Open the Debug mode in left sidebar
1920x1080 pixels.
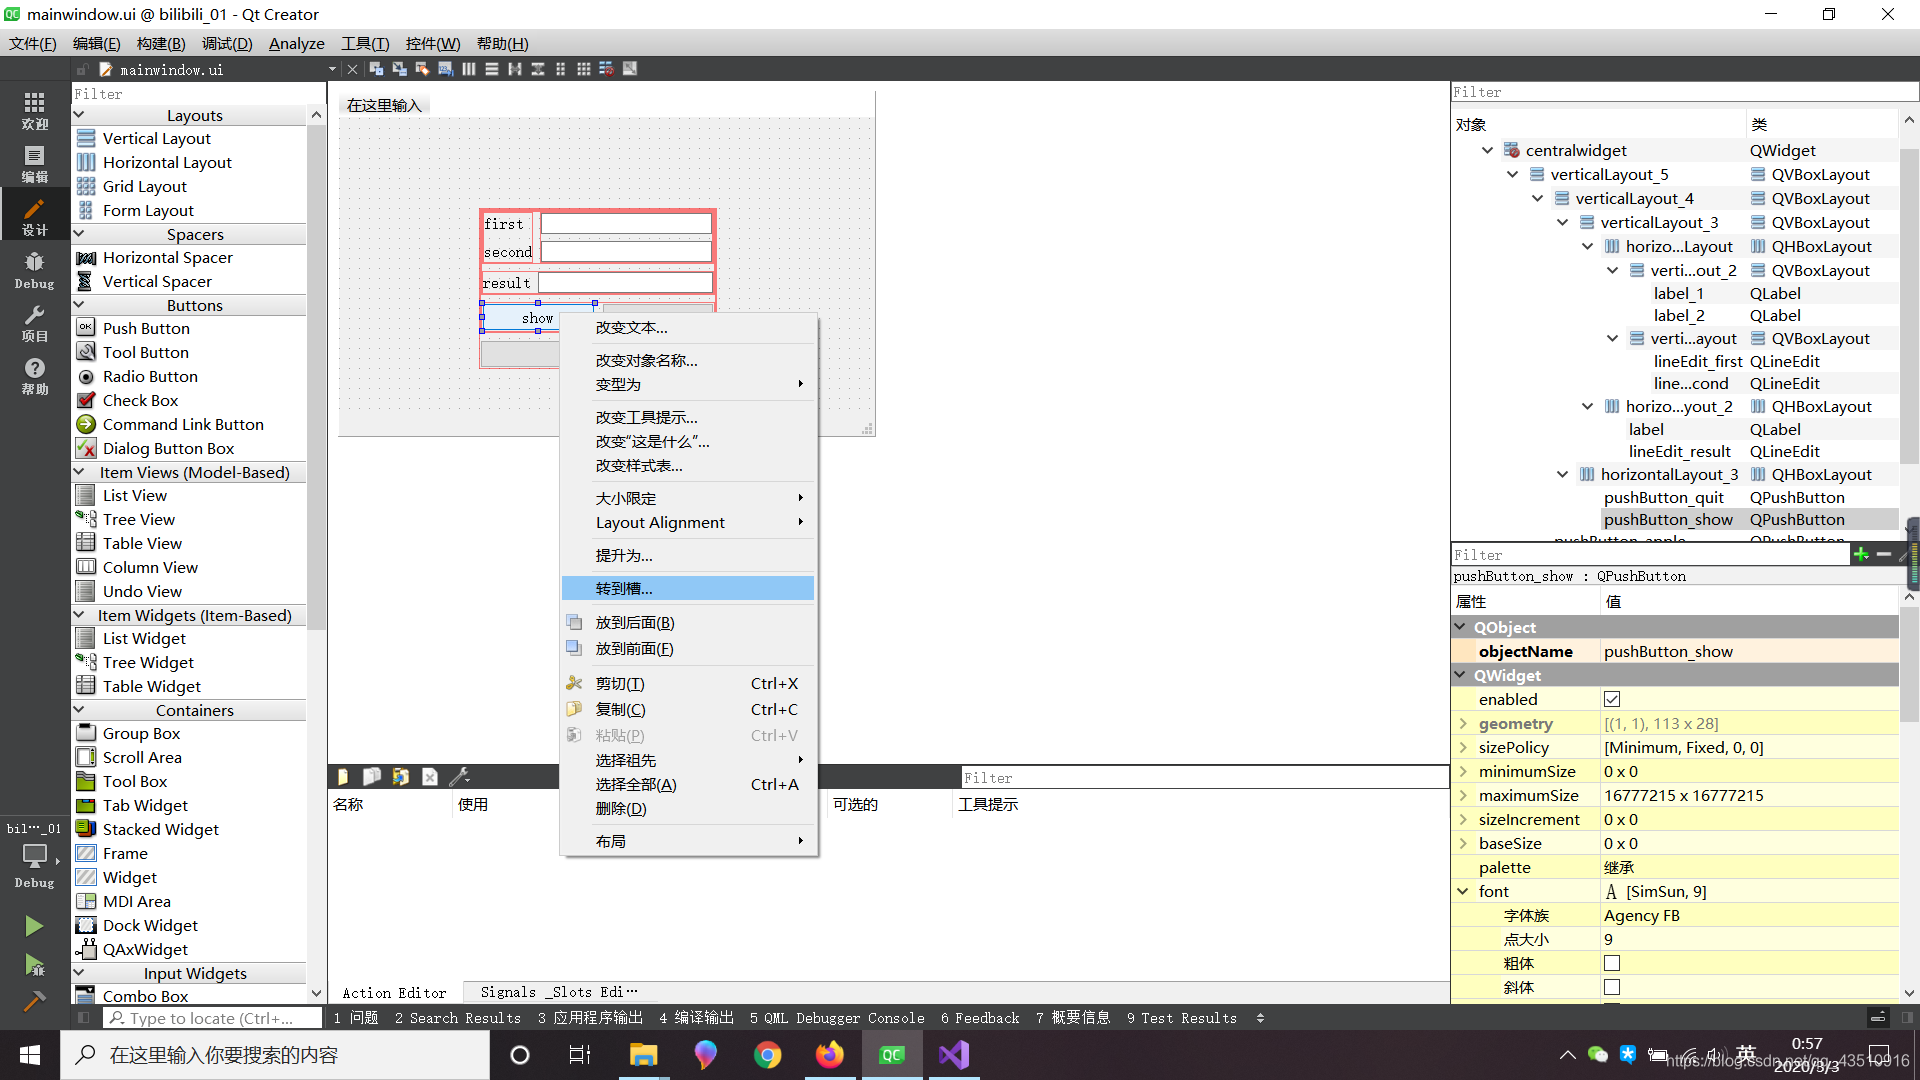34,270
